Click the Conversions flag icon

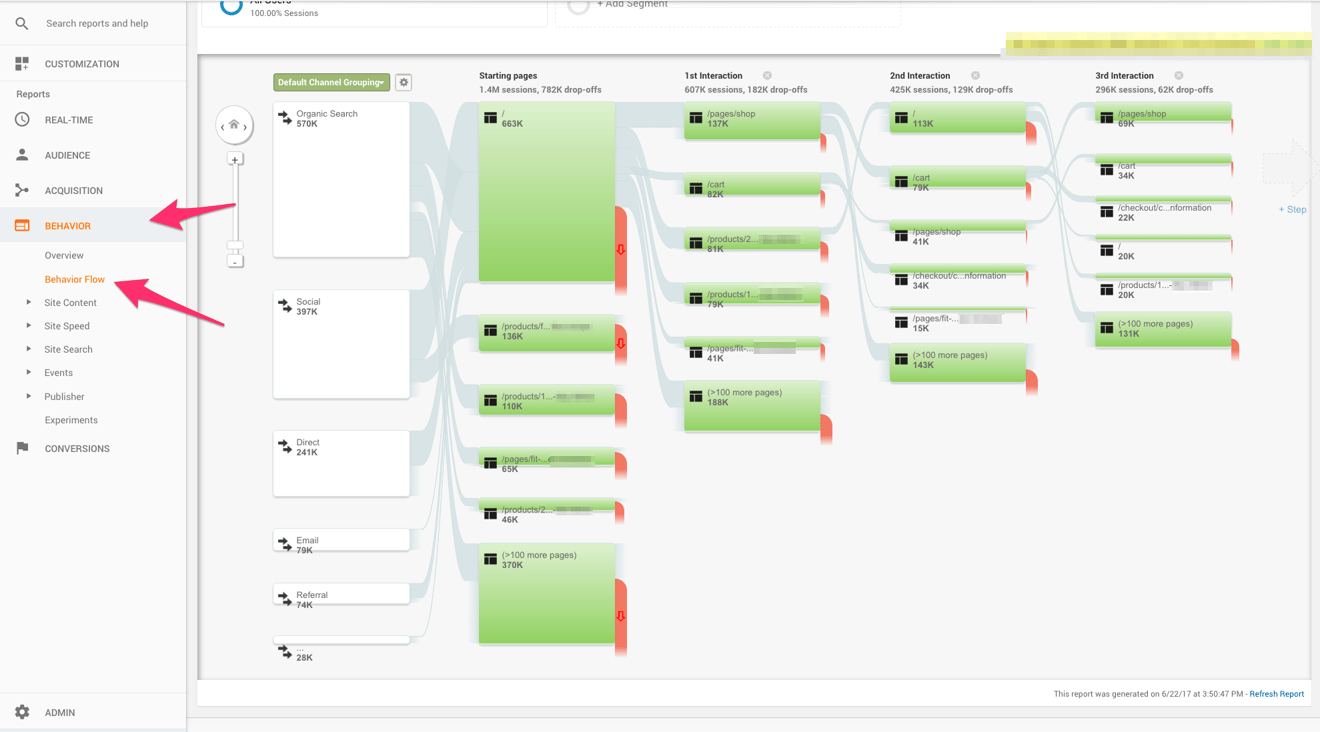(x=20, y=448)
